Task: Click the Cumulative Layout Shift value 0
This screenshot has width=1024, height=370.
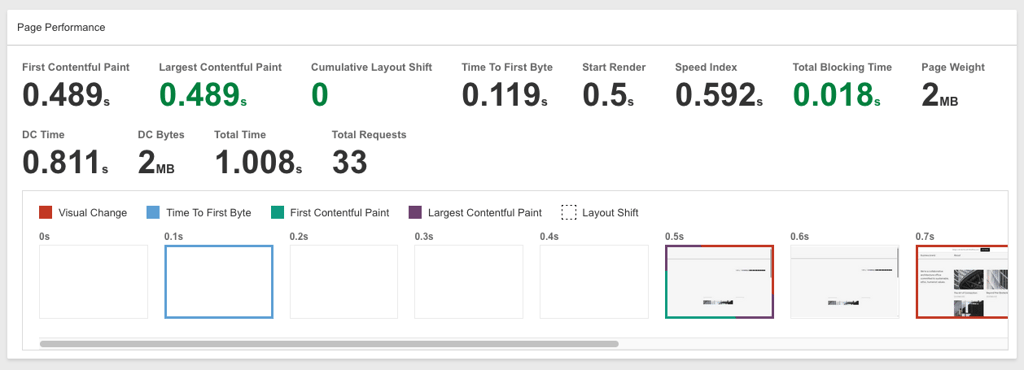Action: pos(319,95)
